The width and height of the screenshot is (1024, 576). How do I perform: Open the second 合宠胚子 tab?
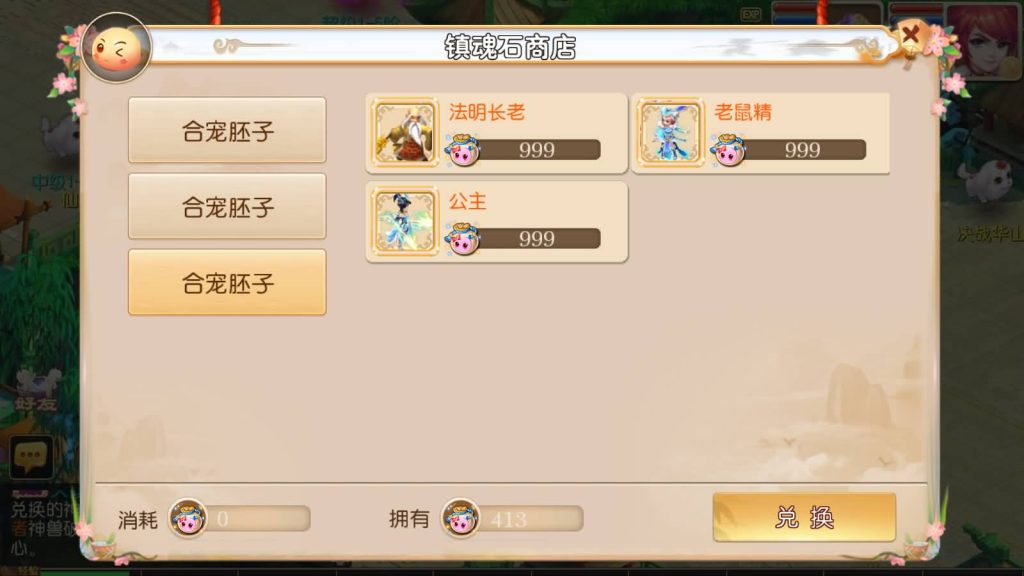(x=227, y=206)
